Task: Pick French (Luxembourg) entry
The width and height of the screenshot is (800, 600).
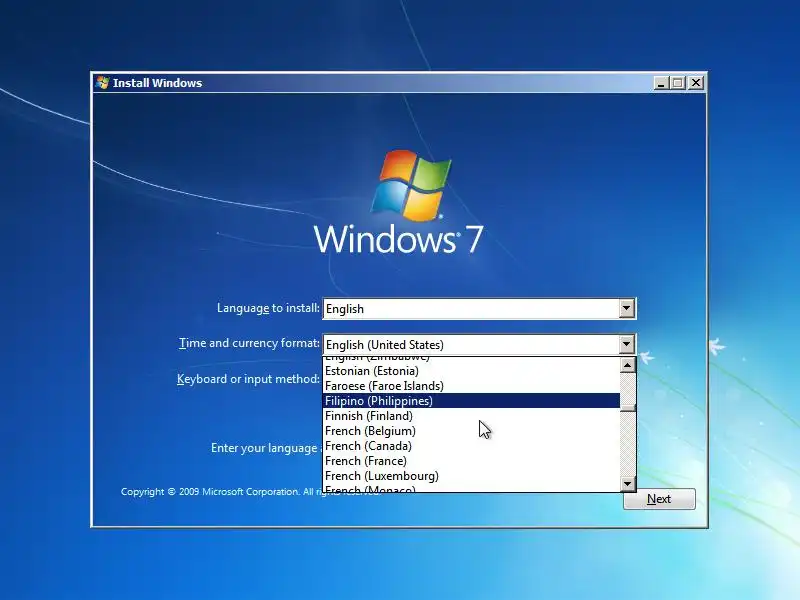Action: (471, 476)
